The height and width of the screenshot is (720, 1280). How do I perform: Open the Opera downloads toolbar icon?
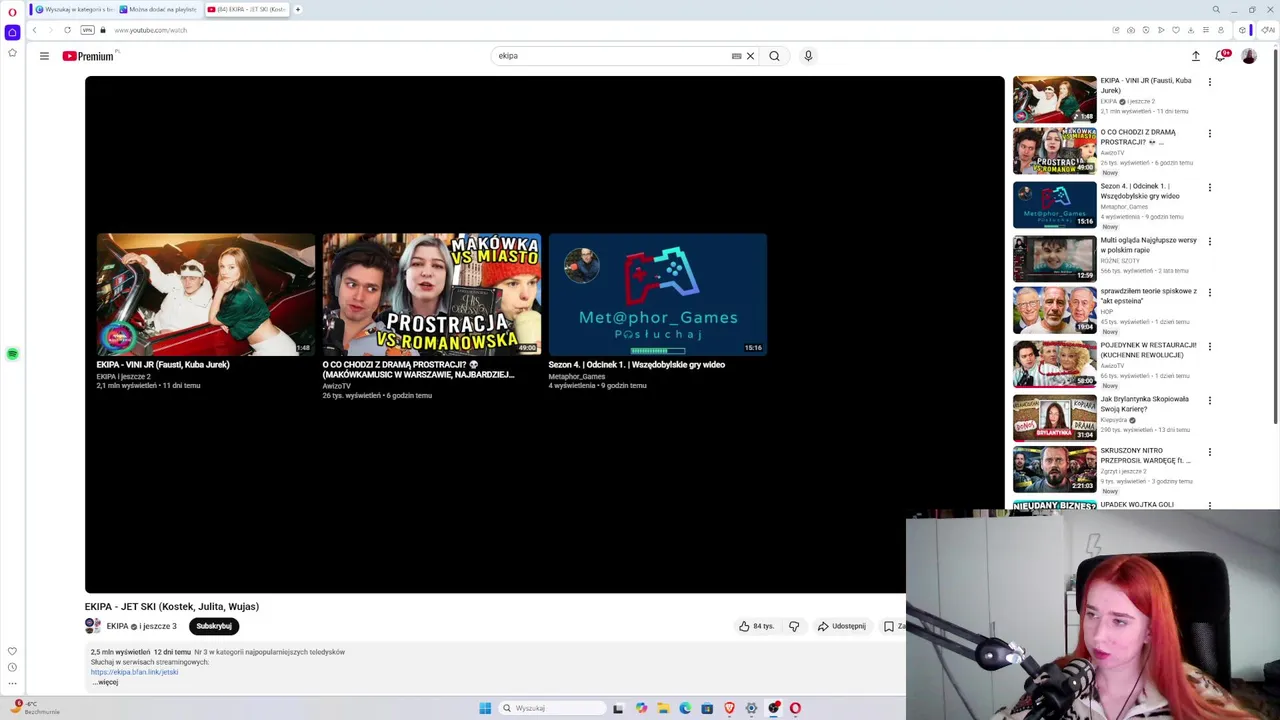[1191, 30]
